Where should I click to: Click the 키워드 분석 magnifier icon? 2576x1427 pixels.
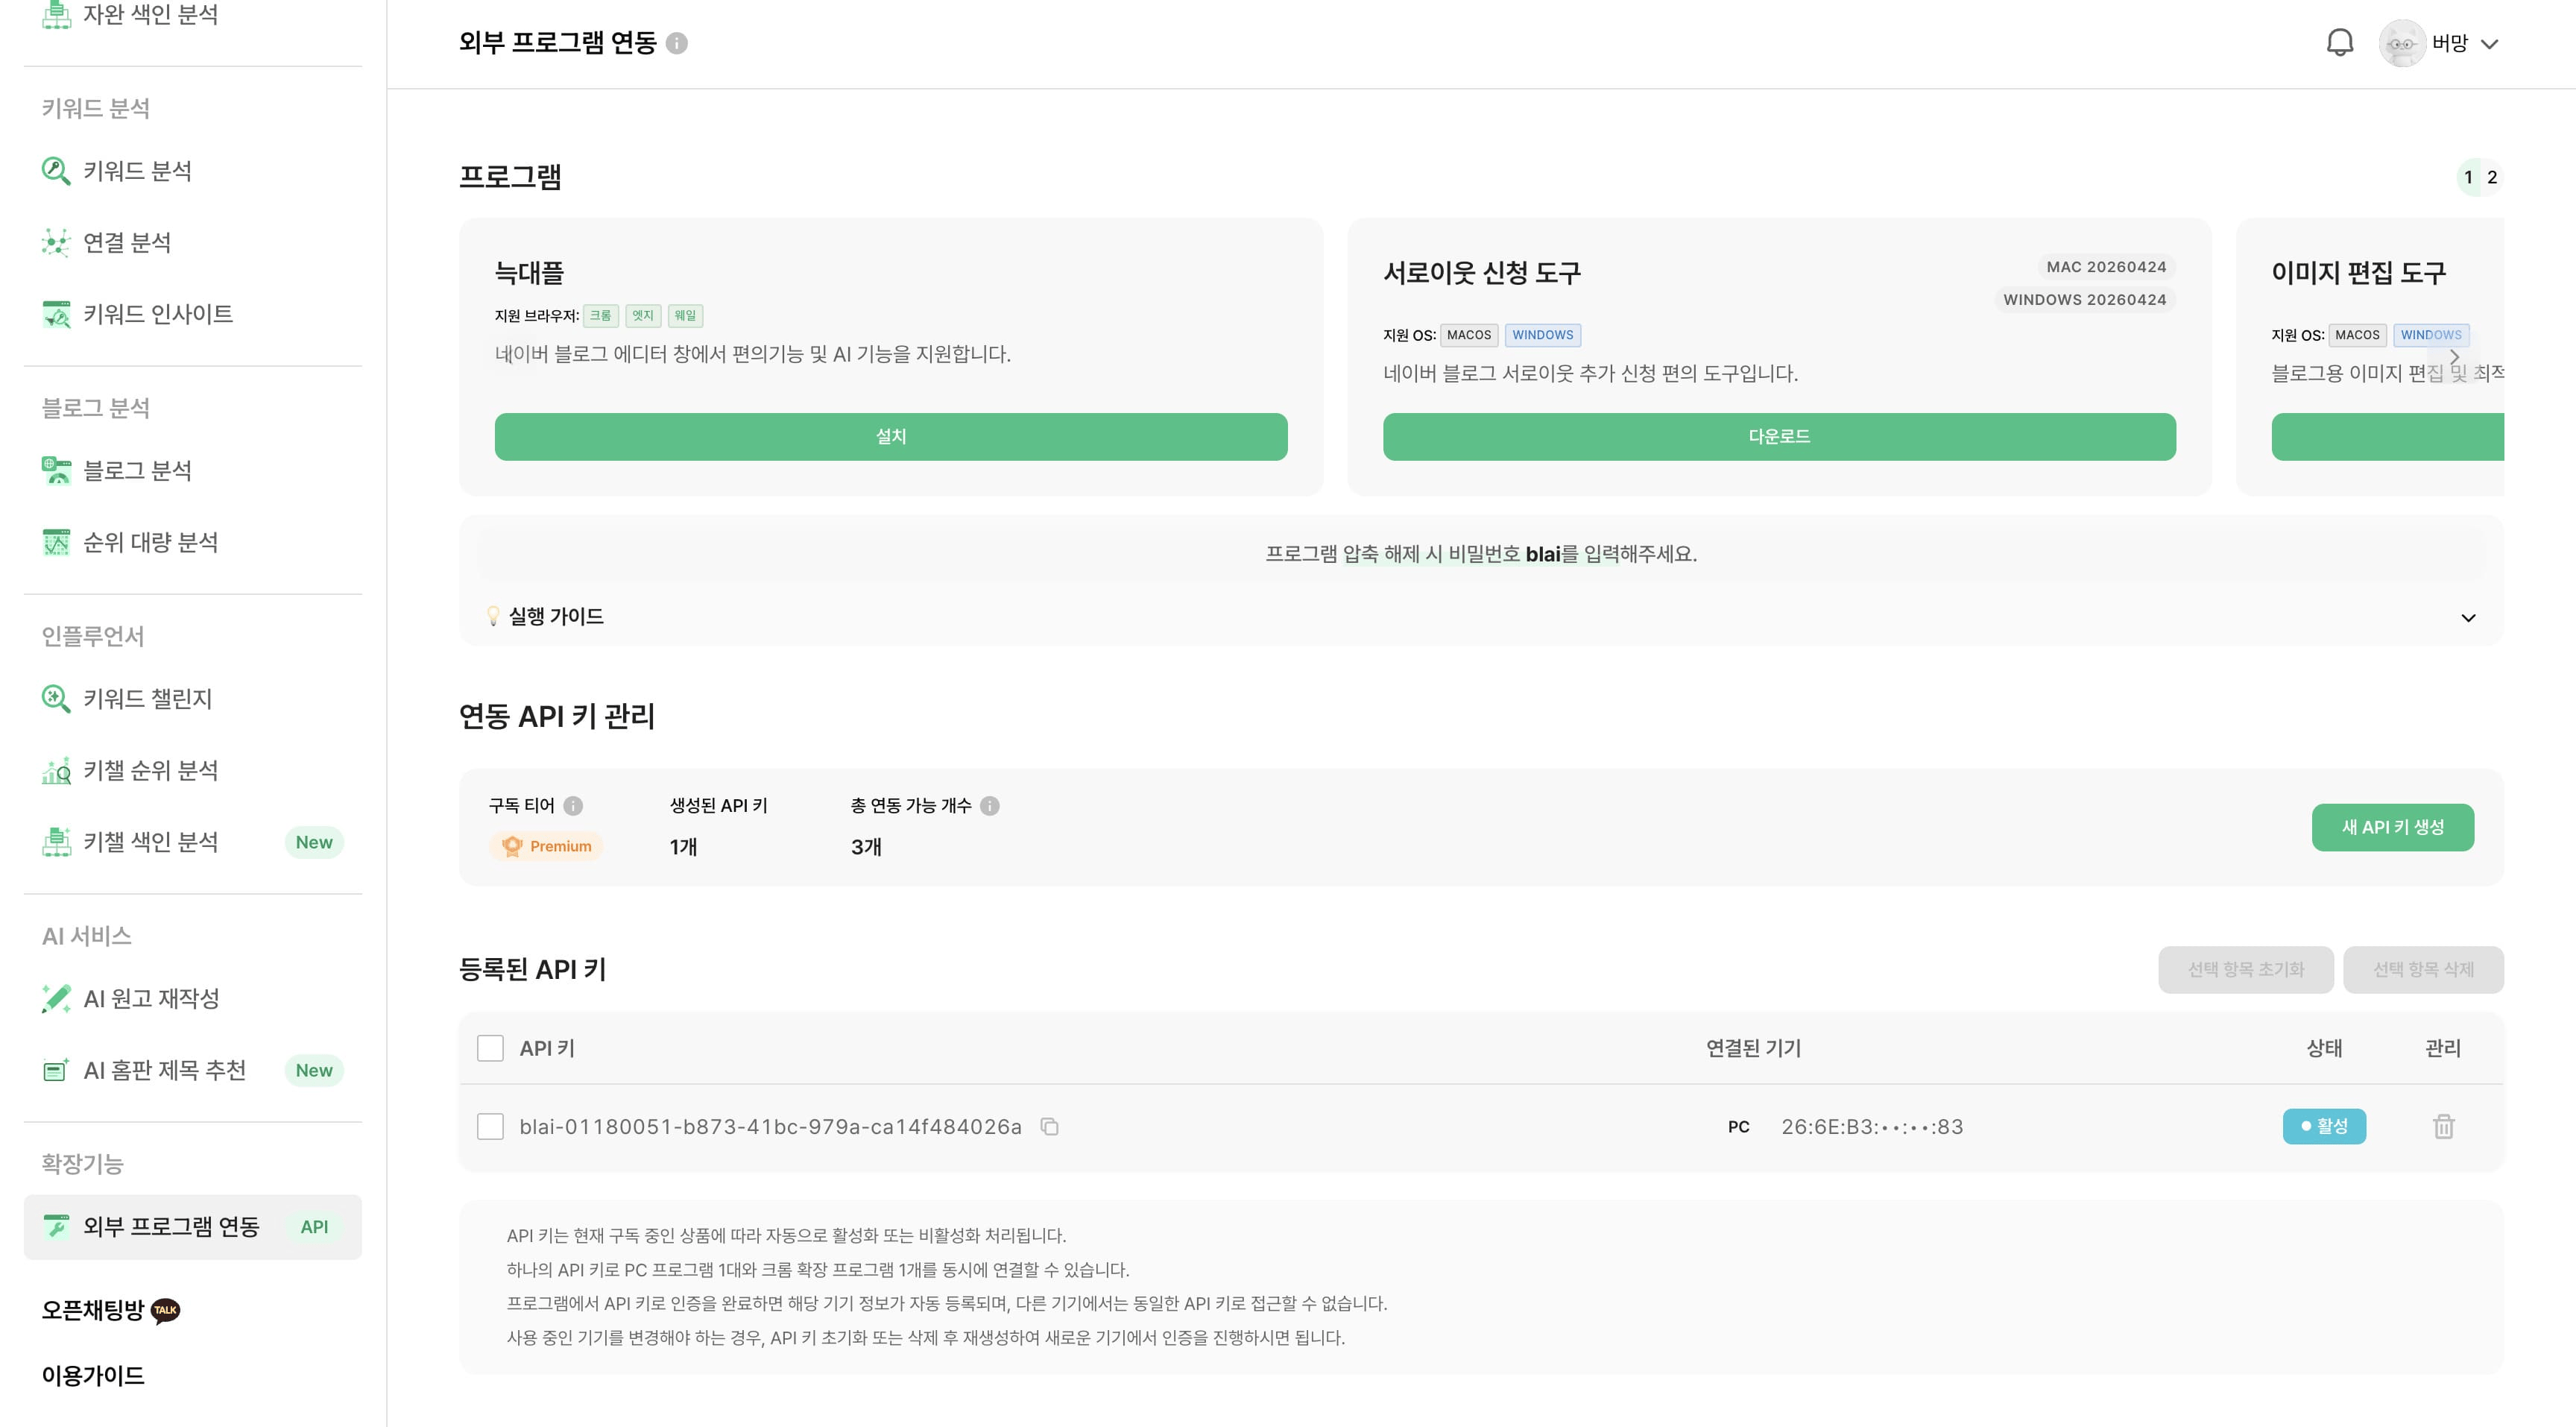[x=56, y=171]
